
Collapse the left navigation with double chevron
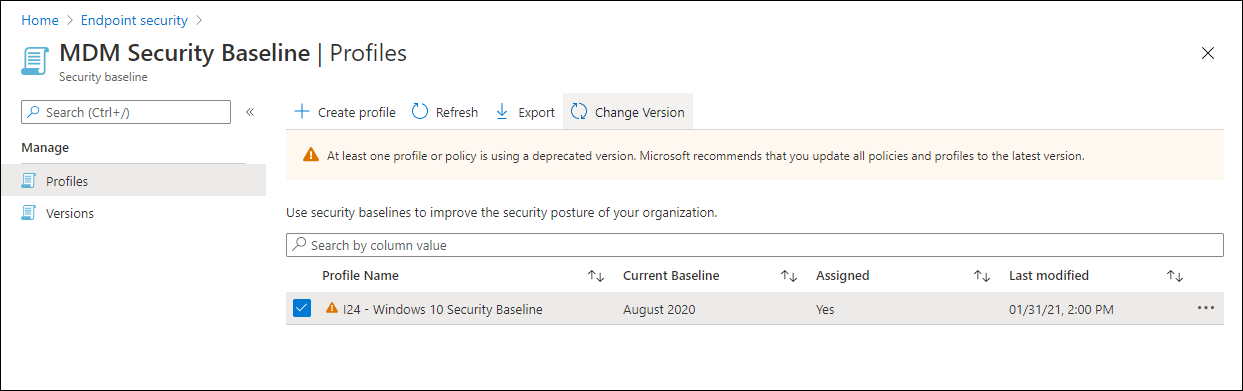[x=250, y=112]
